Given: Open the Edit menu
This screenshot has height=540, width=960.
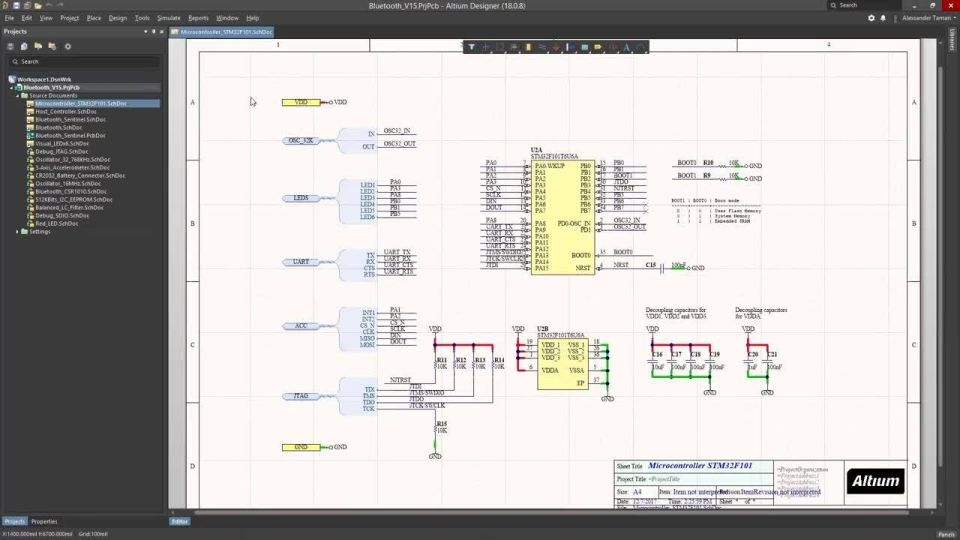Looking at the screenshot, I should 27,18.
